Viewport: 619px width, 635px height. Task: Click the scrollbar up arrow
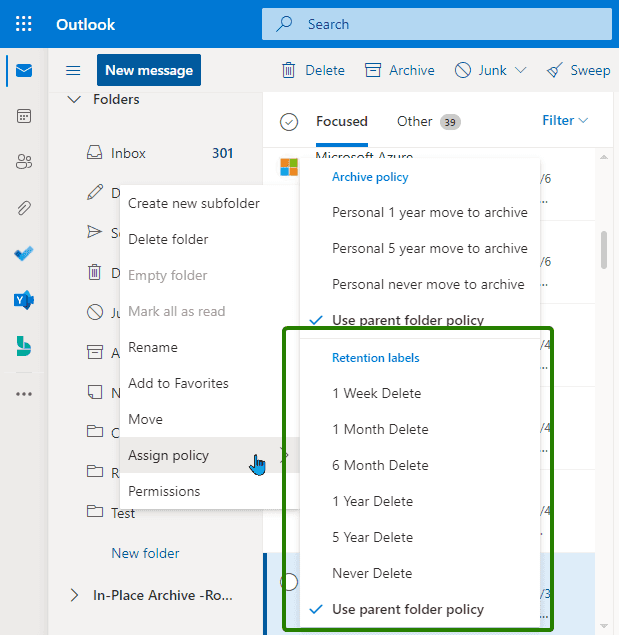point(604,157)
